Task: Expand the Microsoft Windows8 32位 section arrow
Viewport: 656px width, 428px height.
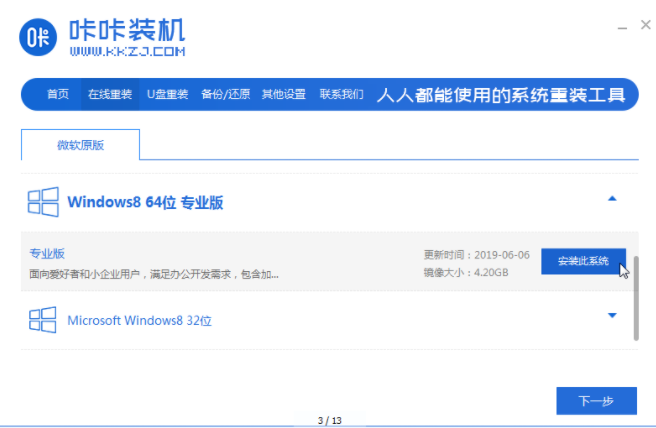Action: 612,315
